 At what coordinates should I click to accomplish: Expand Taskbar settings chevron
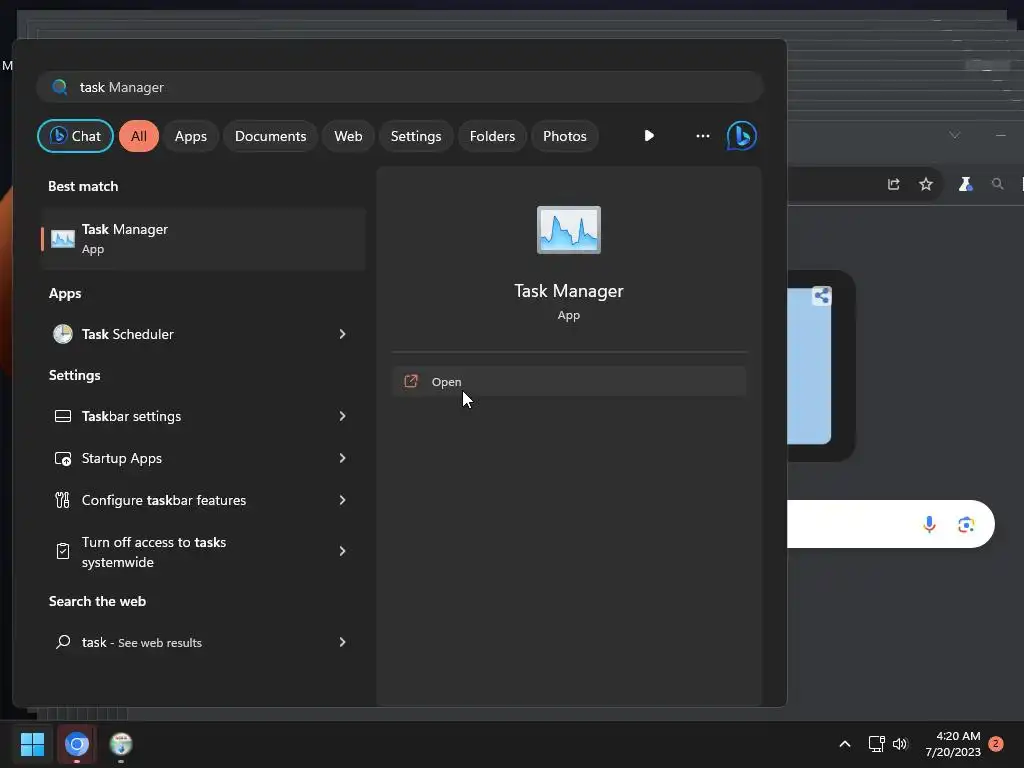tap(342, 416)
